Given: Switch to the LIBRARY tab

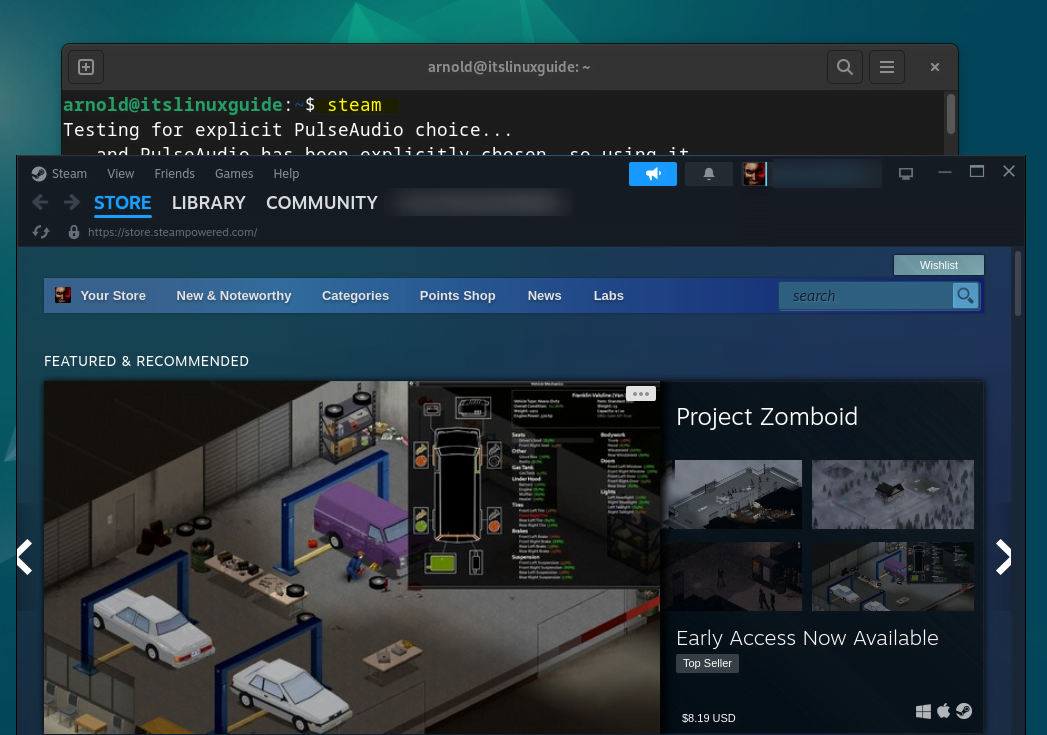Looking at the screenshot, I should click(208, 203).
